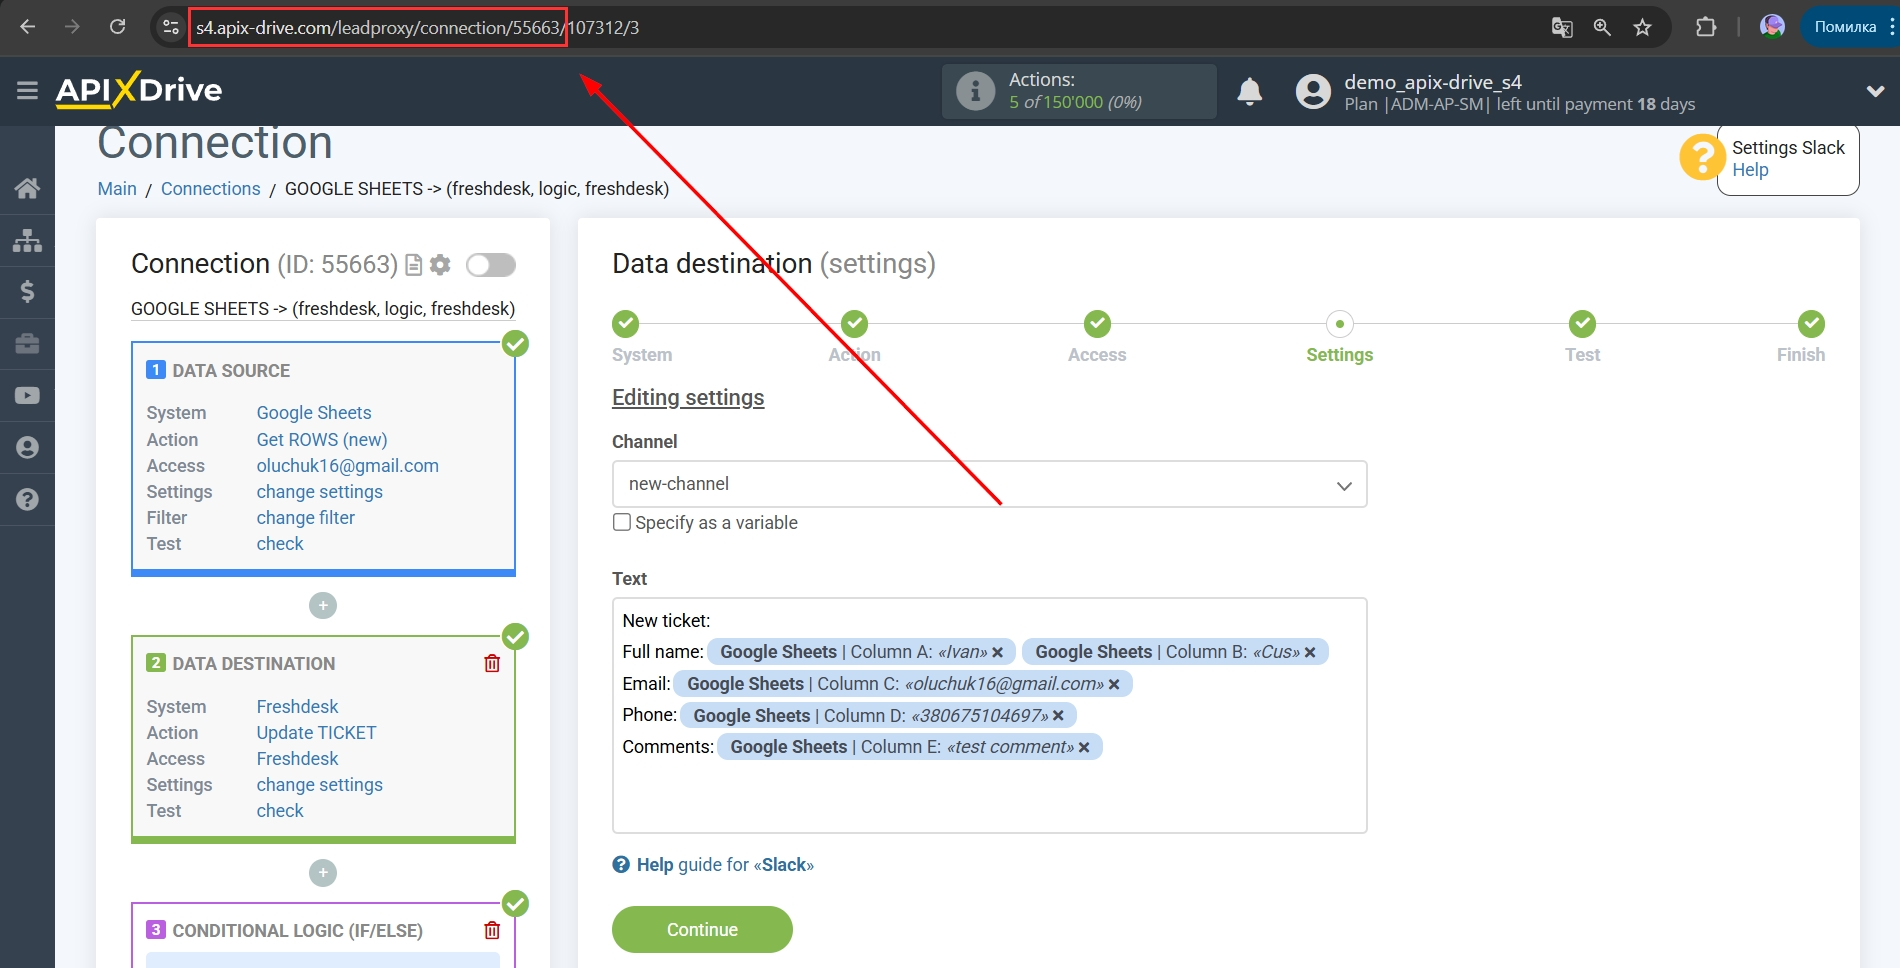Click change filter link

point(305,517)
